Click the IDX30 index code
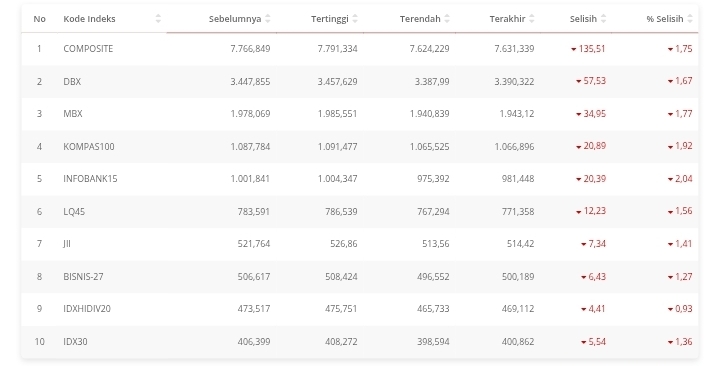This screenshot has width=720, height=366. pos(75,342)
